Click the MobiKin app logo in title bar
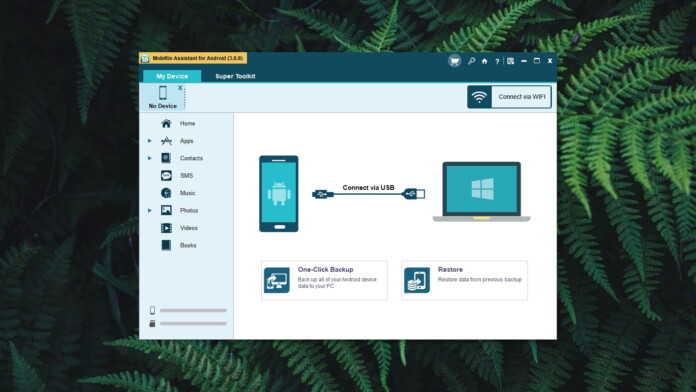This screenshot has height=392, width=696. pyautogui.click(x=145, y=59)
